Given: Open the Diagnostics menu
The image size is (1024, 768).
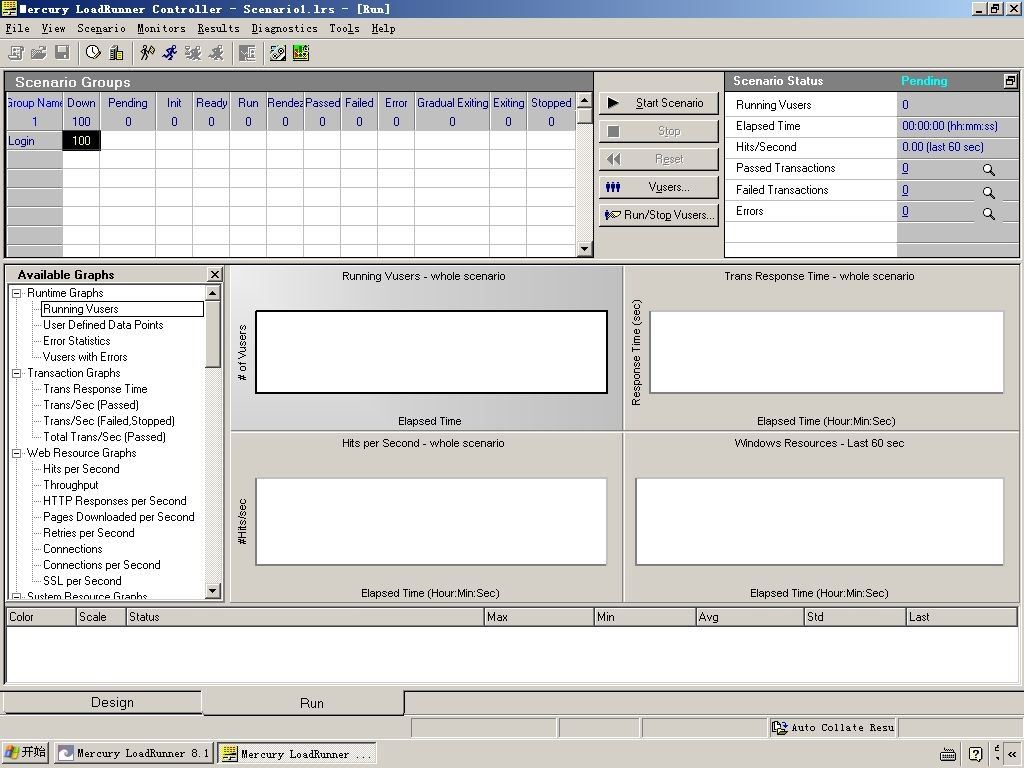Looking at the screenshot, I should tap(285, 28).
